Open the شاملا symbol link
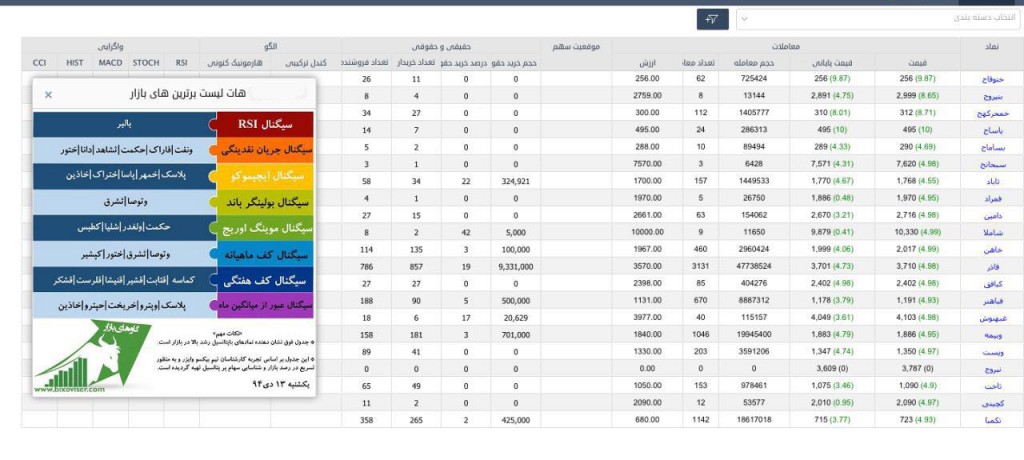This screenshot has height=460, width=1024. coord(992,232)
